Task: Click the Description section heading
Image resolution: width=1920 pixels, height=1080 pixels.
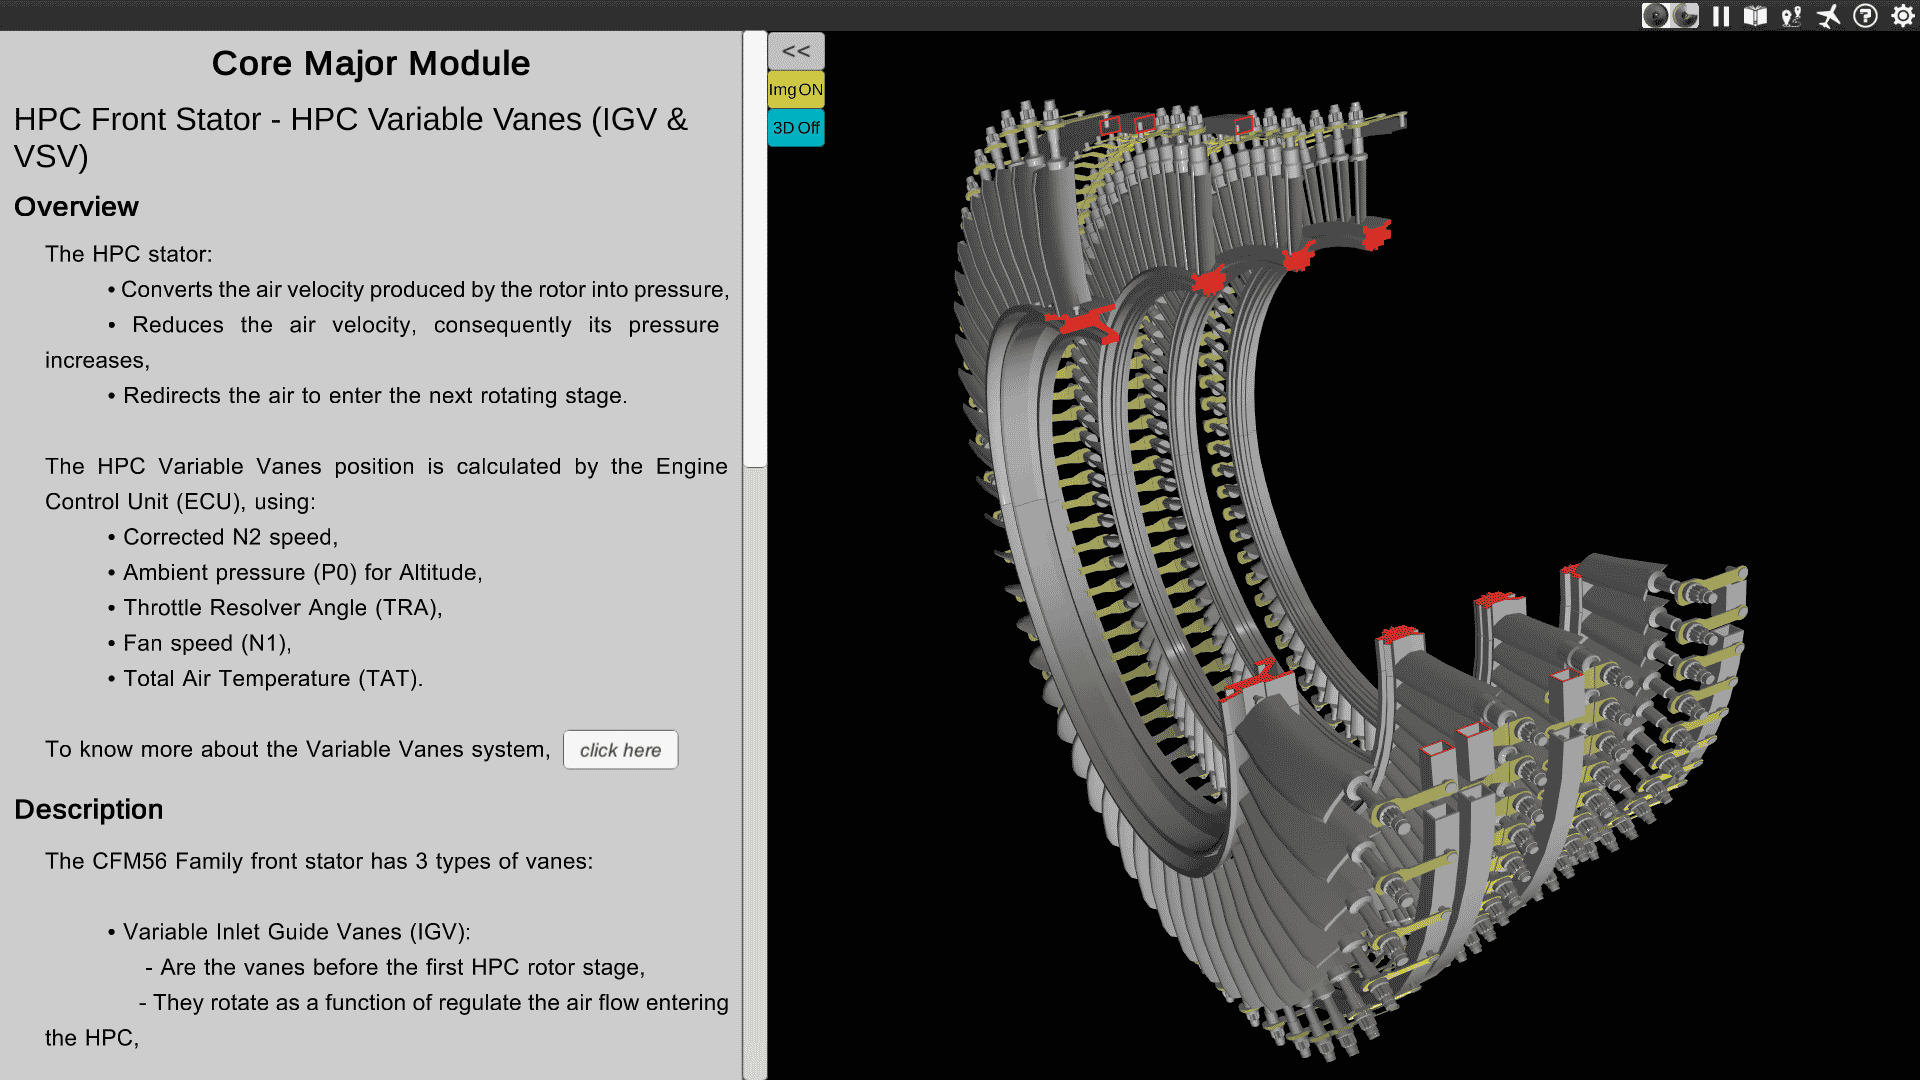Action: click(x=88, y=809)
